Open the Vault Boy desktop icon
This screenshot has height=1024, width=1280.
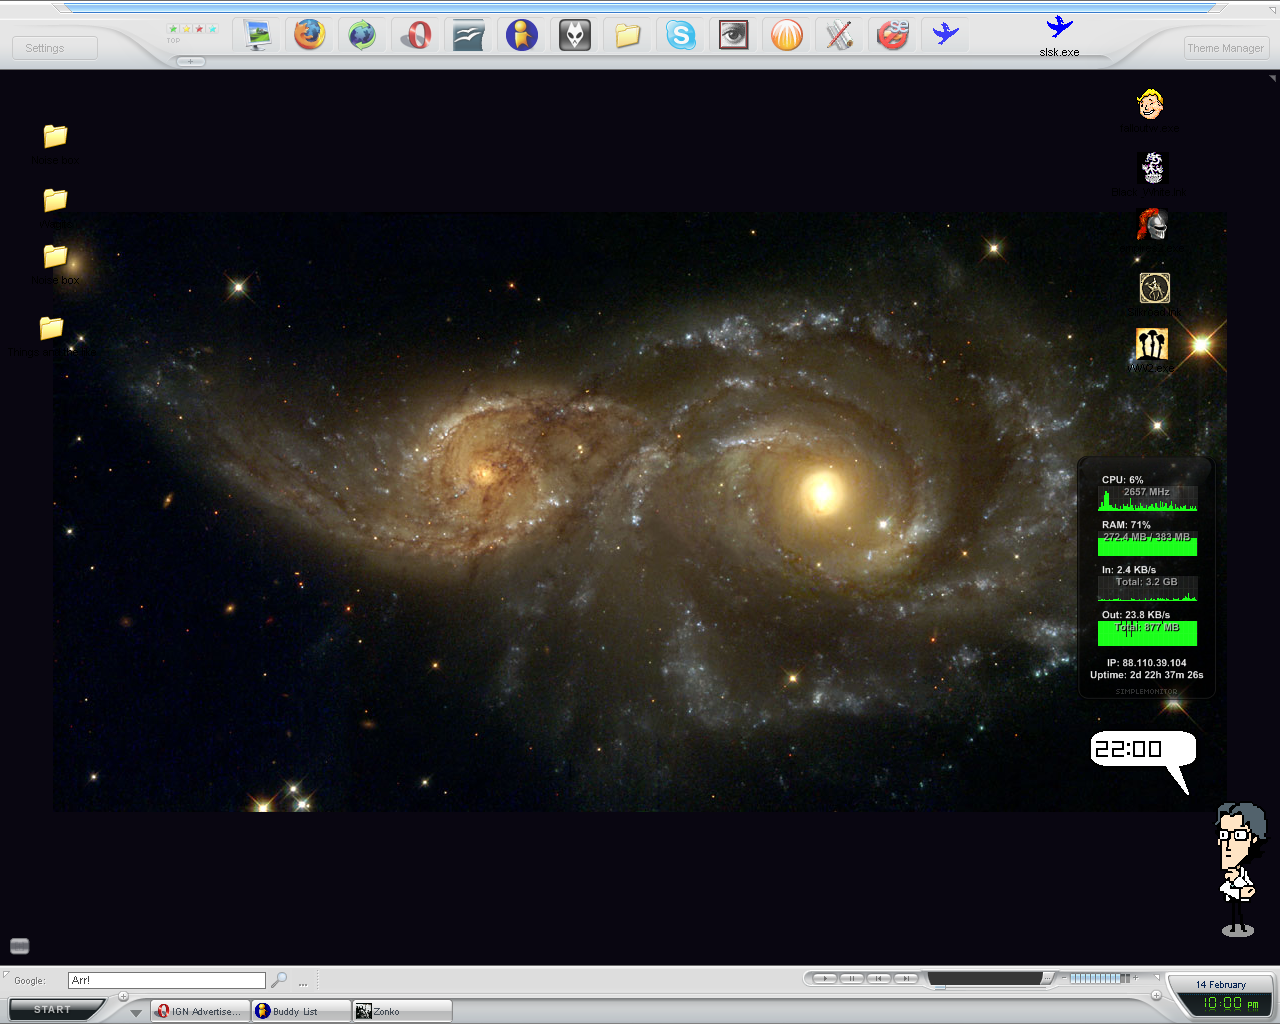(x=1151, y=105)
